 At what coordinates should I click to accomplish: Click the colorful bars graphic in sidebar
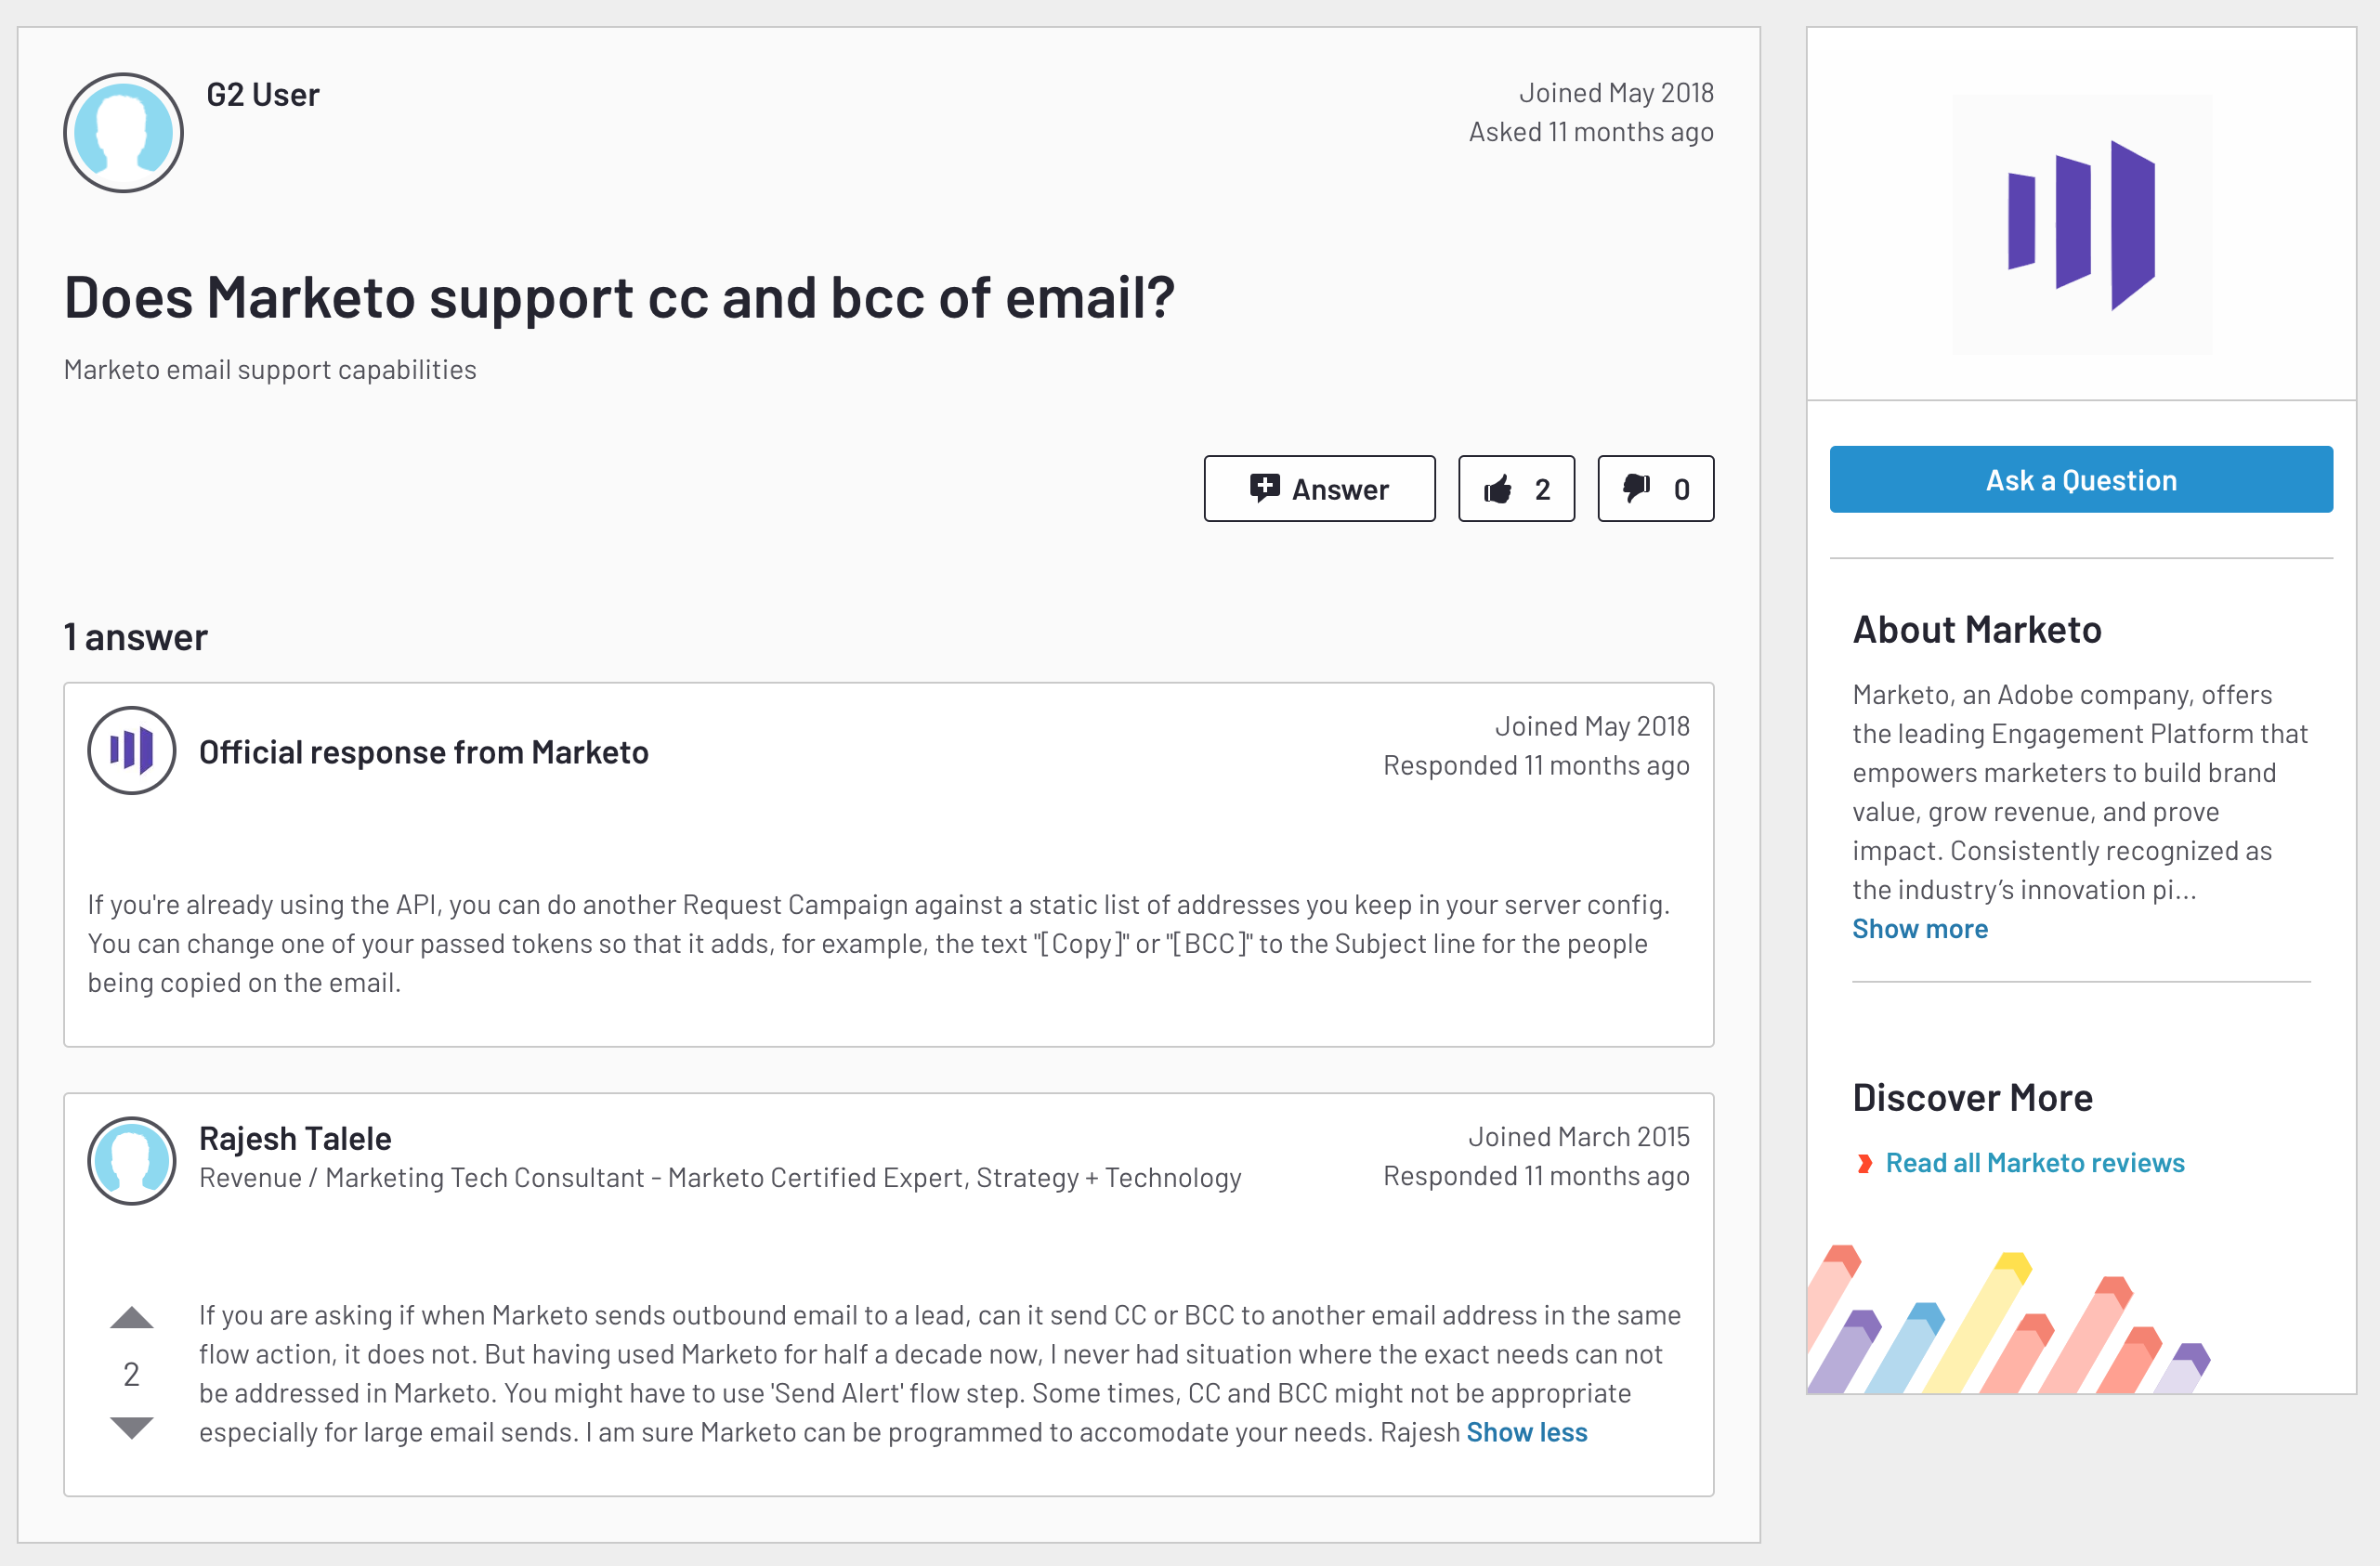tap(2010, 1319)
